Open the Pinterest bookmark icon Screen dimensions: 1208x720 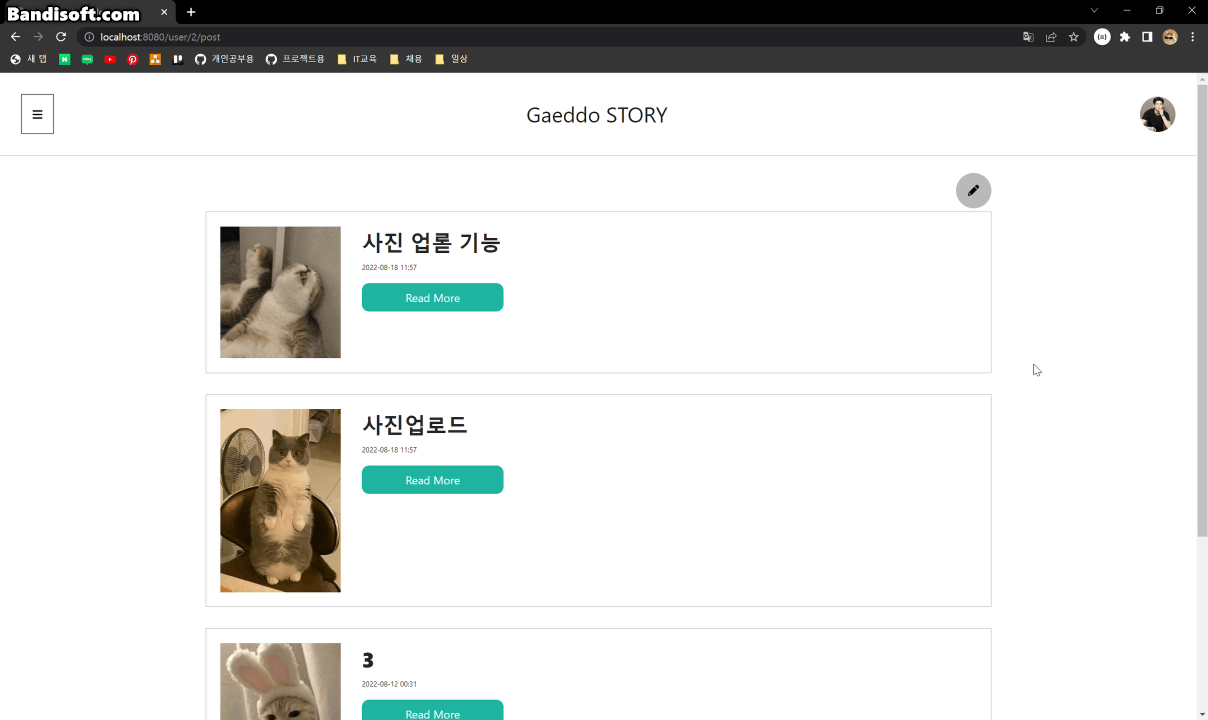point(132,58)
